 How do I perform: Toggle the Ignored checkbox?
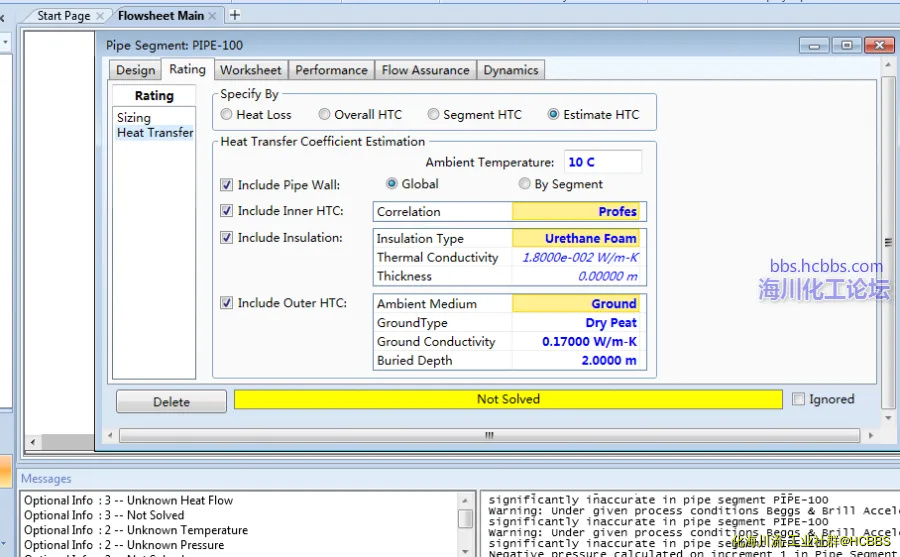(x=798, y=399)
